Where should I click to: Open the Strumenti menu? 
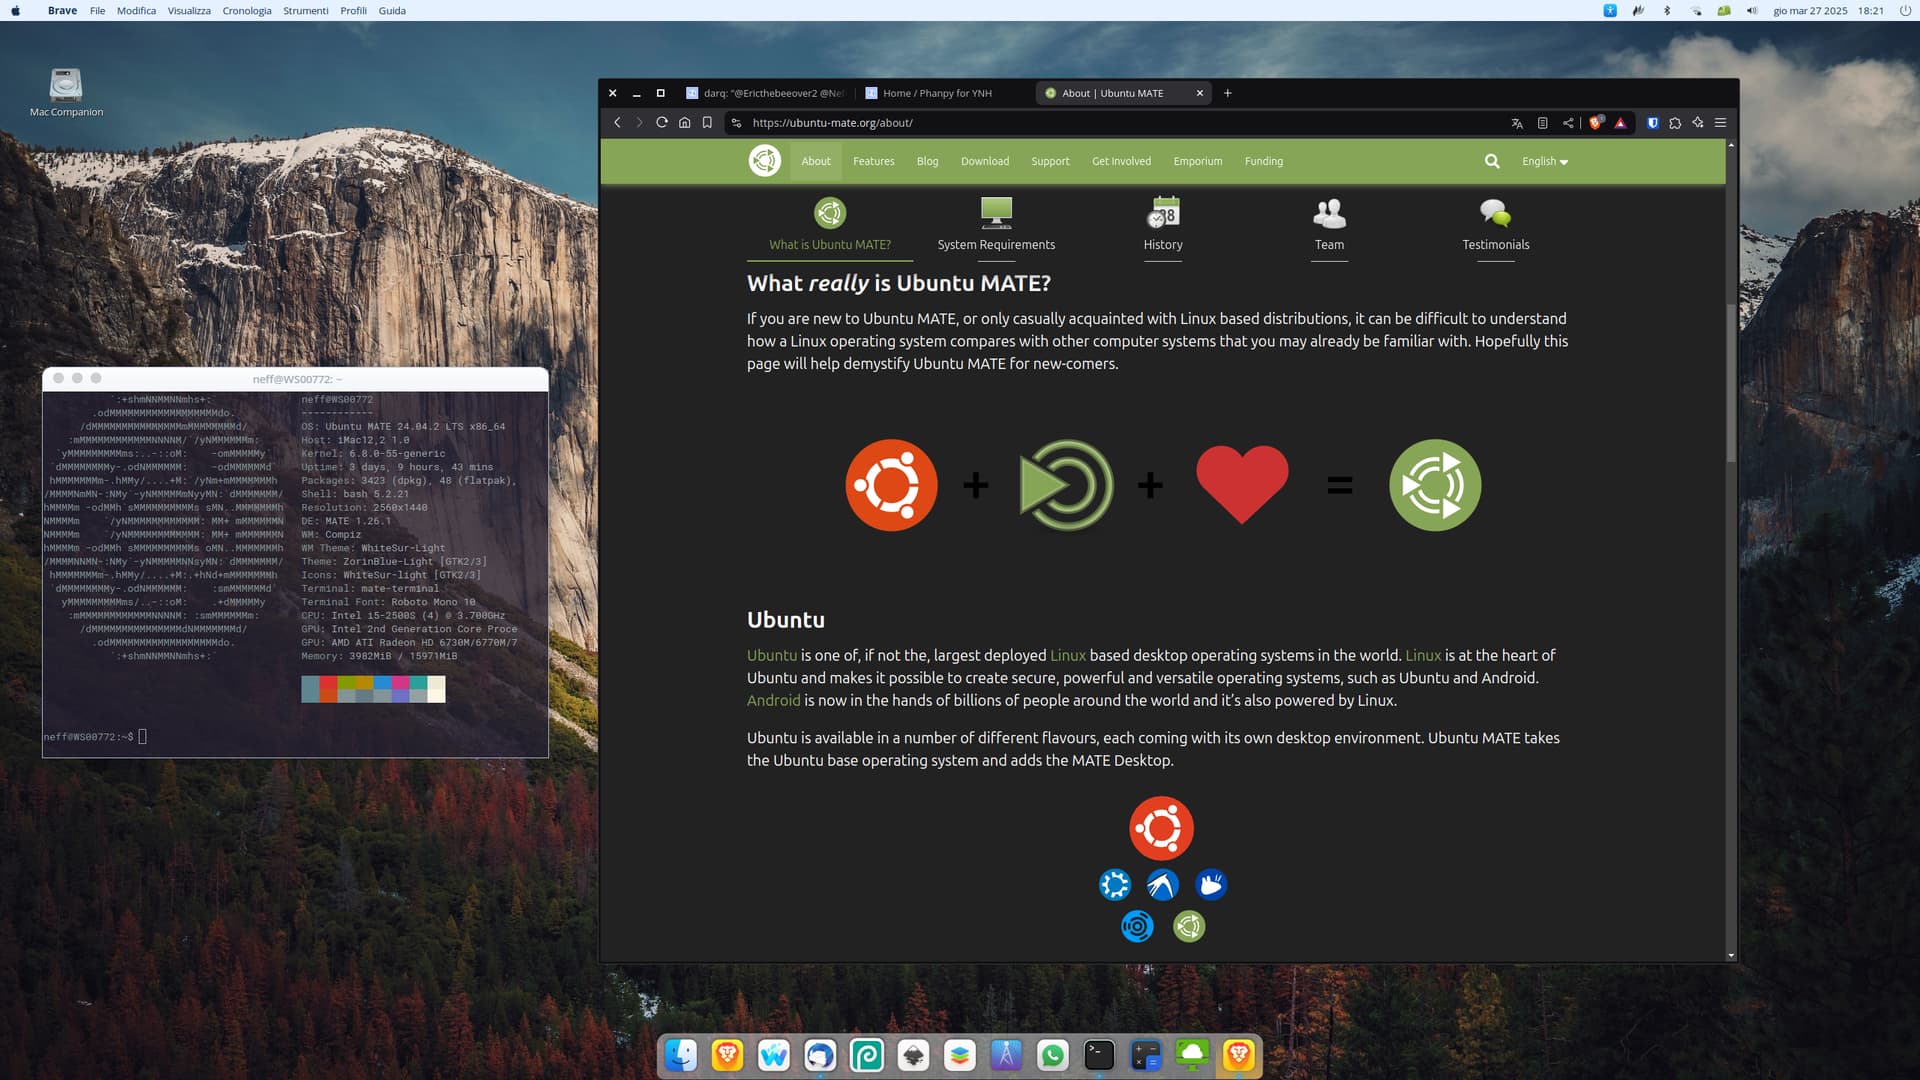point(306,11)
